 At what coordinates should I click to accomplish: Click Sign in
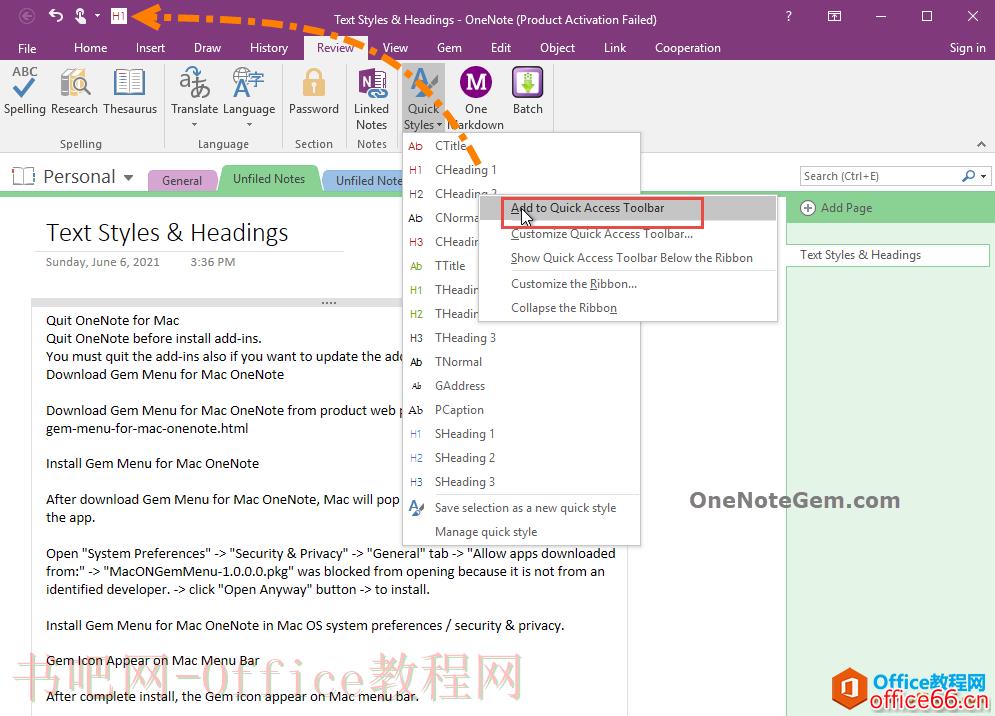[967, 48]
